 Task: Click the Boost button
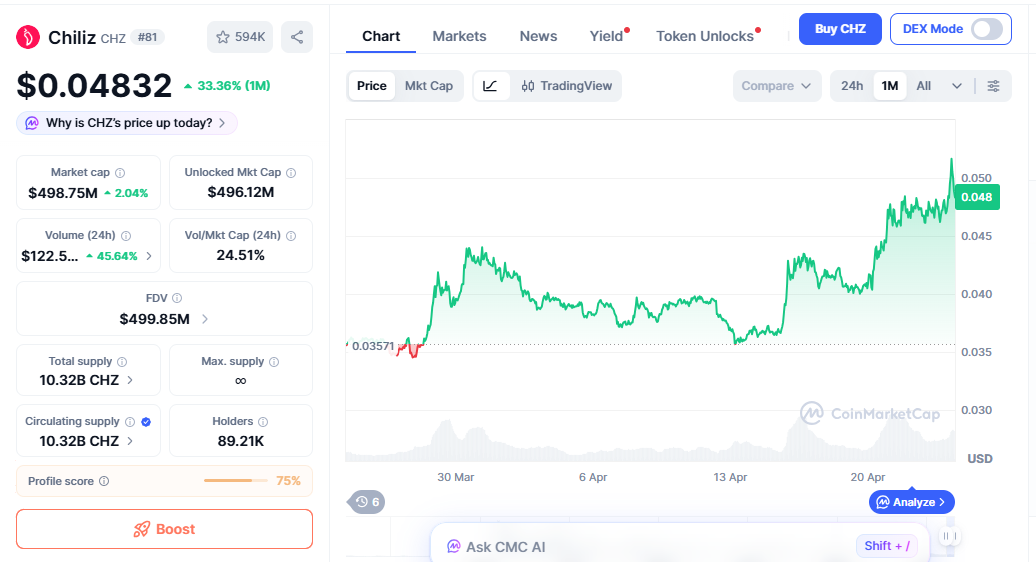tap(165, 529)
